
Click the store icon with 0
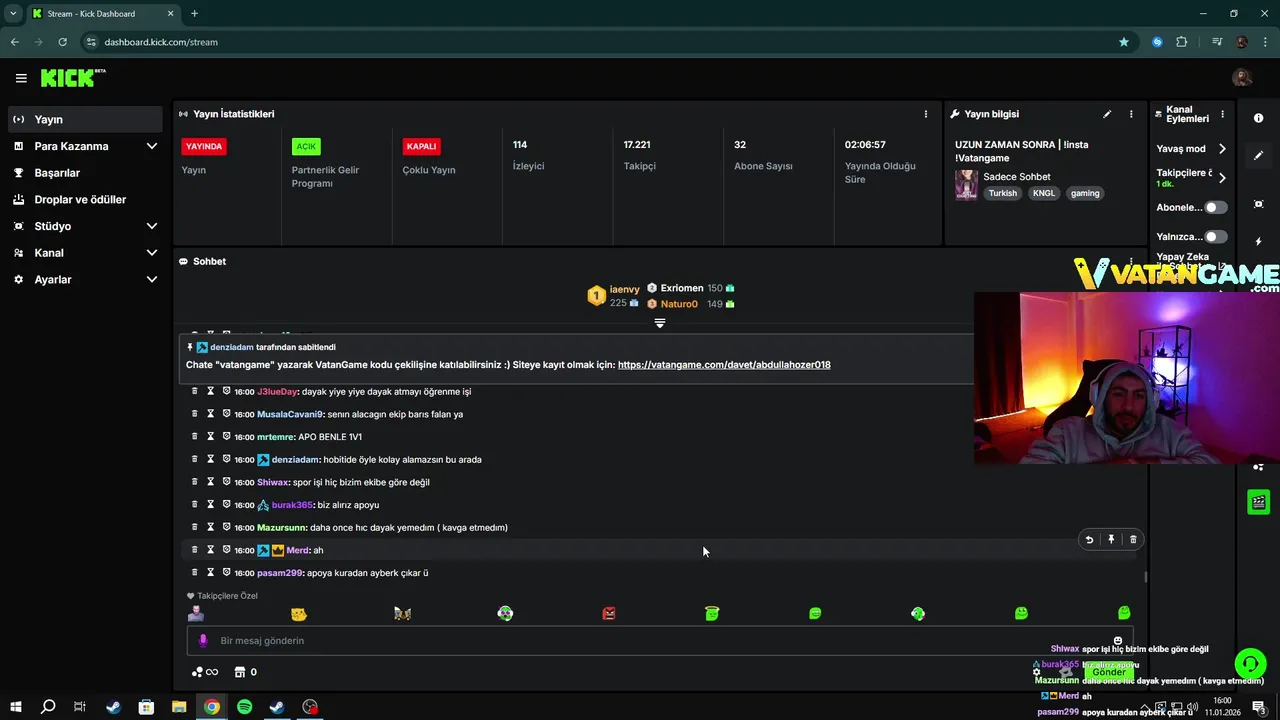click(x=245, y=672)
